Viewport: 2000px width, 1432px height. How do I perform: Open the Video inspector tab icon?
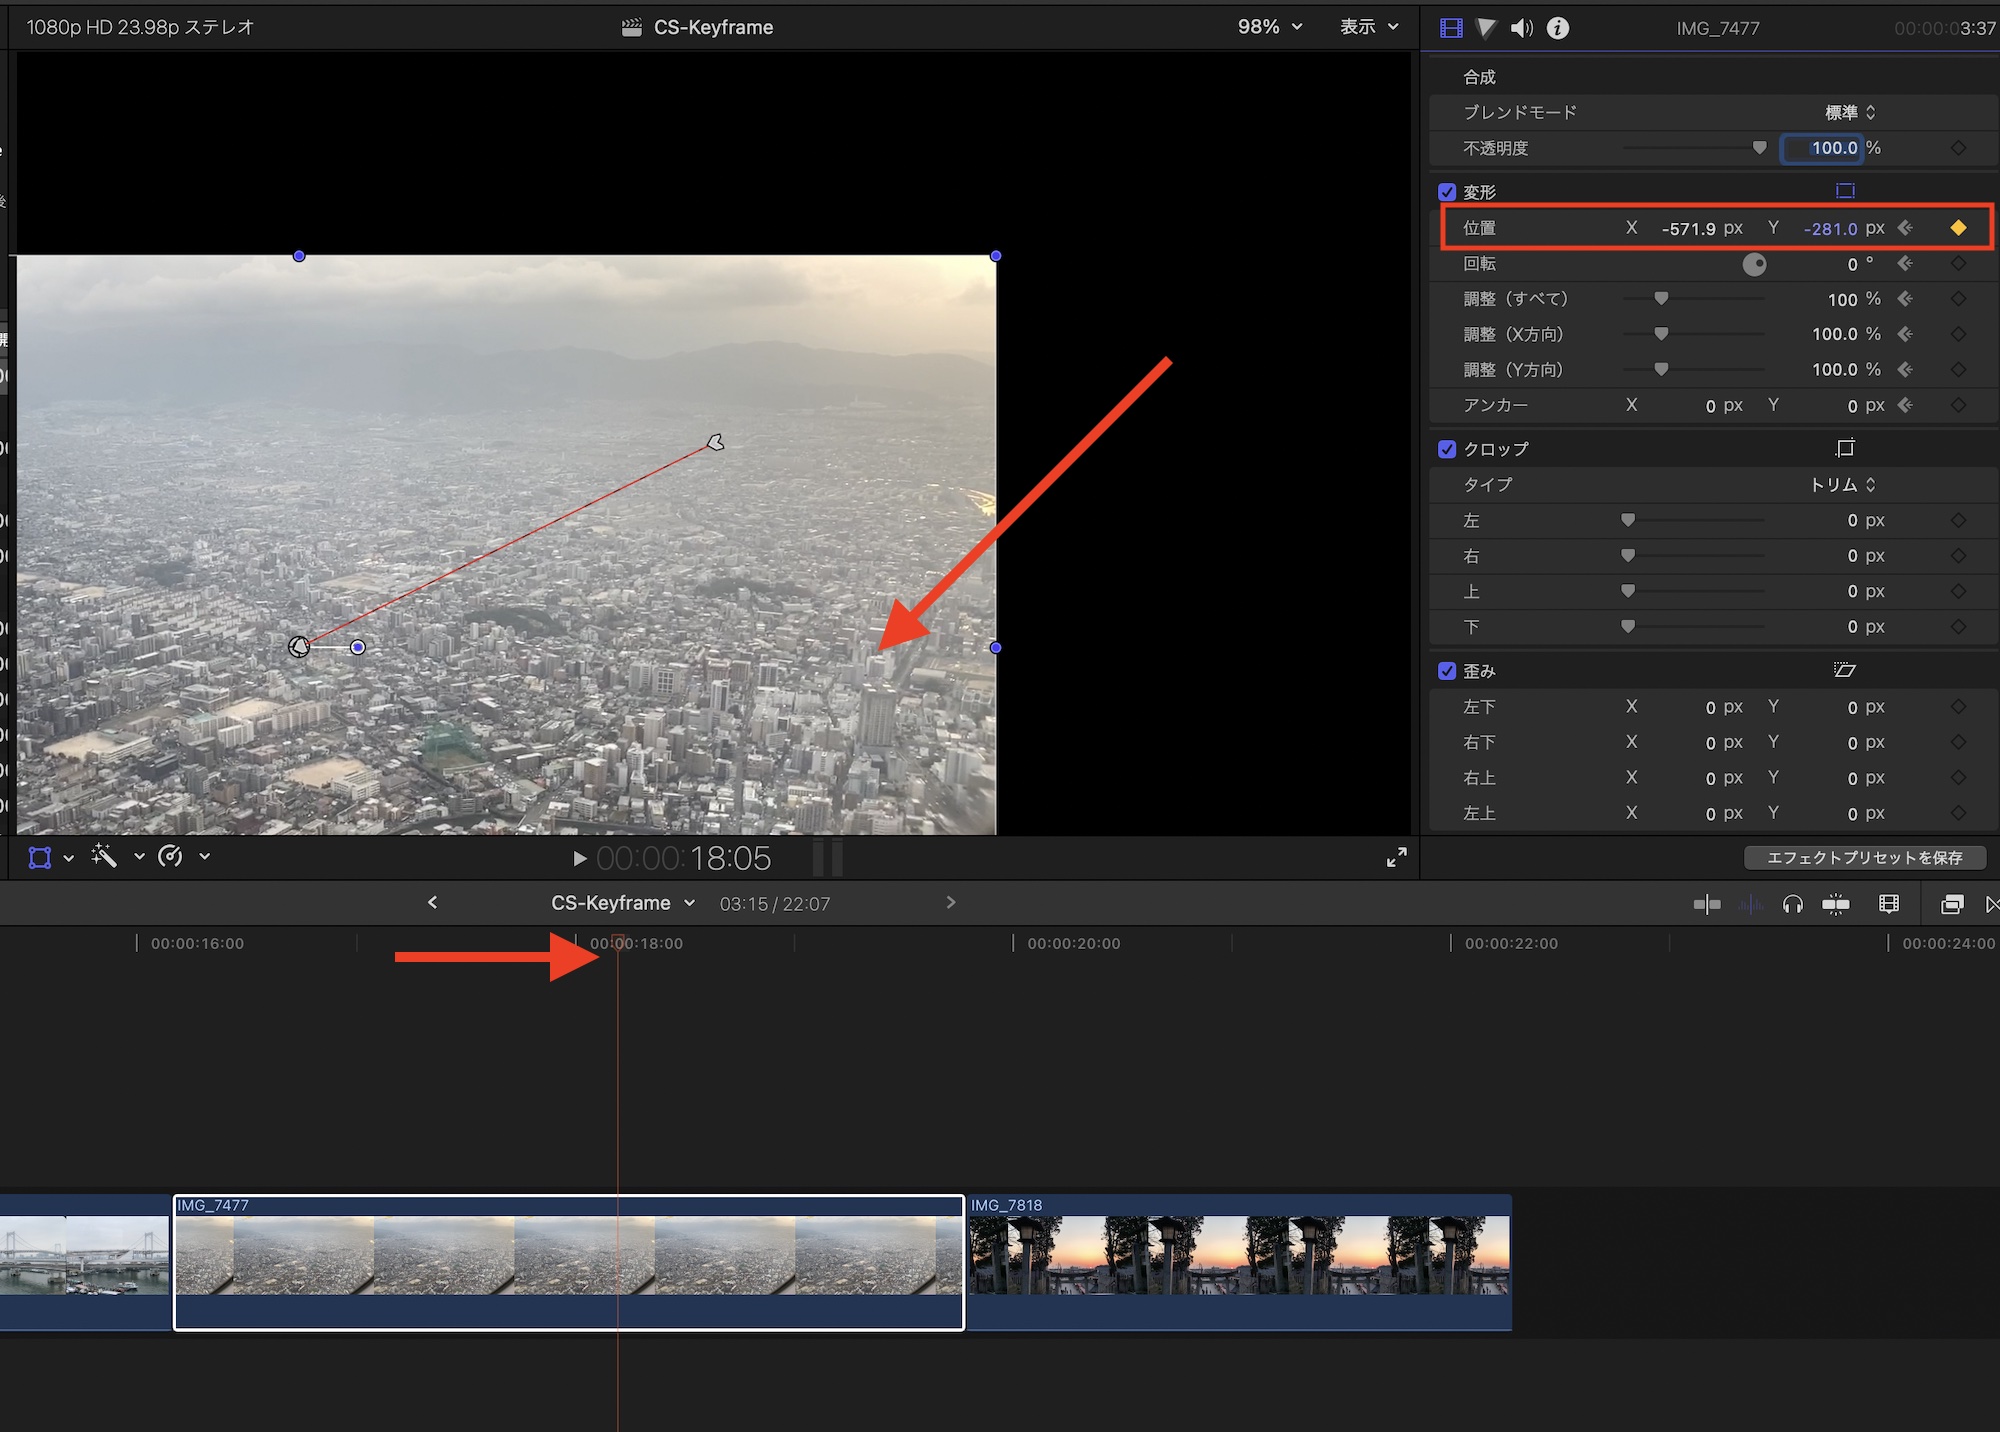(x=1451, y=28)
